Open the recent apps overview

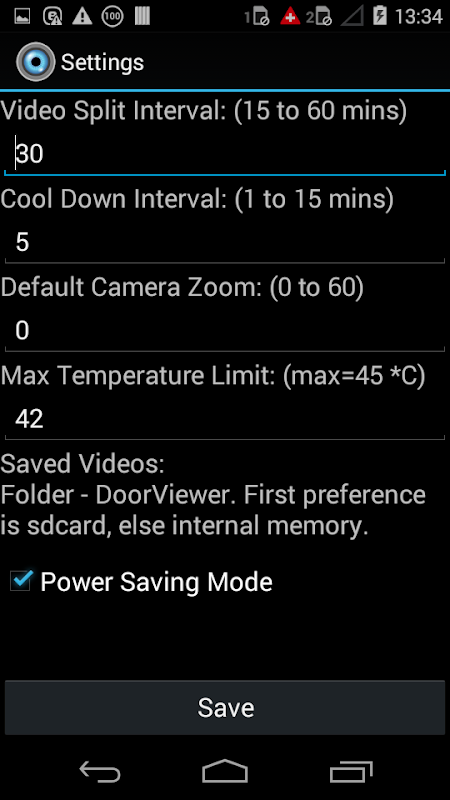pyautogui.click(x=351, y=771)
